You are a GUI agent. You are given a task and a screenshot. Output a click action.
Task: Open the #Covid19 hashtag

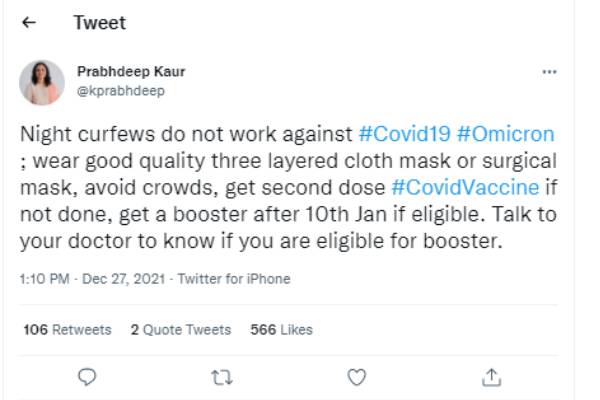pyautogui.click(x=402, y=134)
